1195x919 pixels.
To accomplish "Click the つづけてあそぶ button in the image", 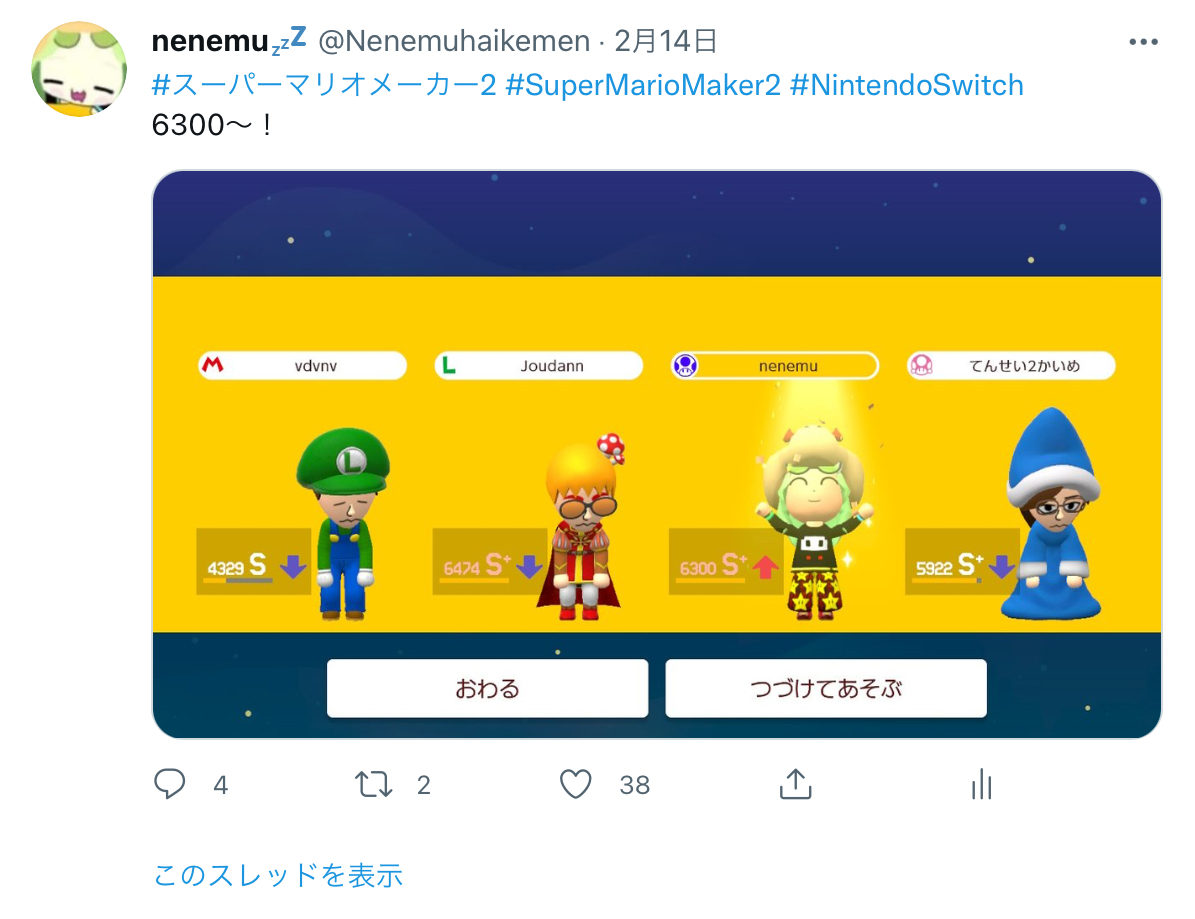I will pyautogui.click(x=826, y=688).
